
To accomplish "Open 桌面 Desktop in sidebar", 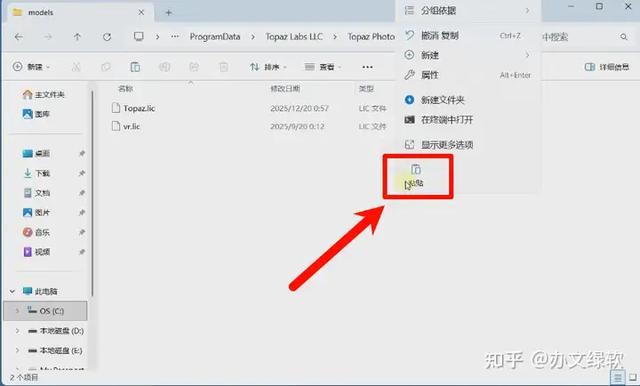I will click(x=36, y=153).
